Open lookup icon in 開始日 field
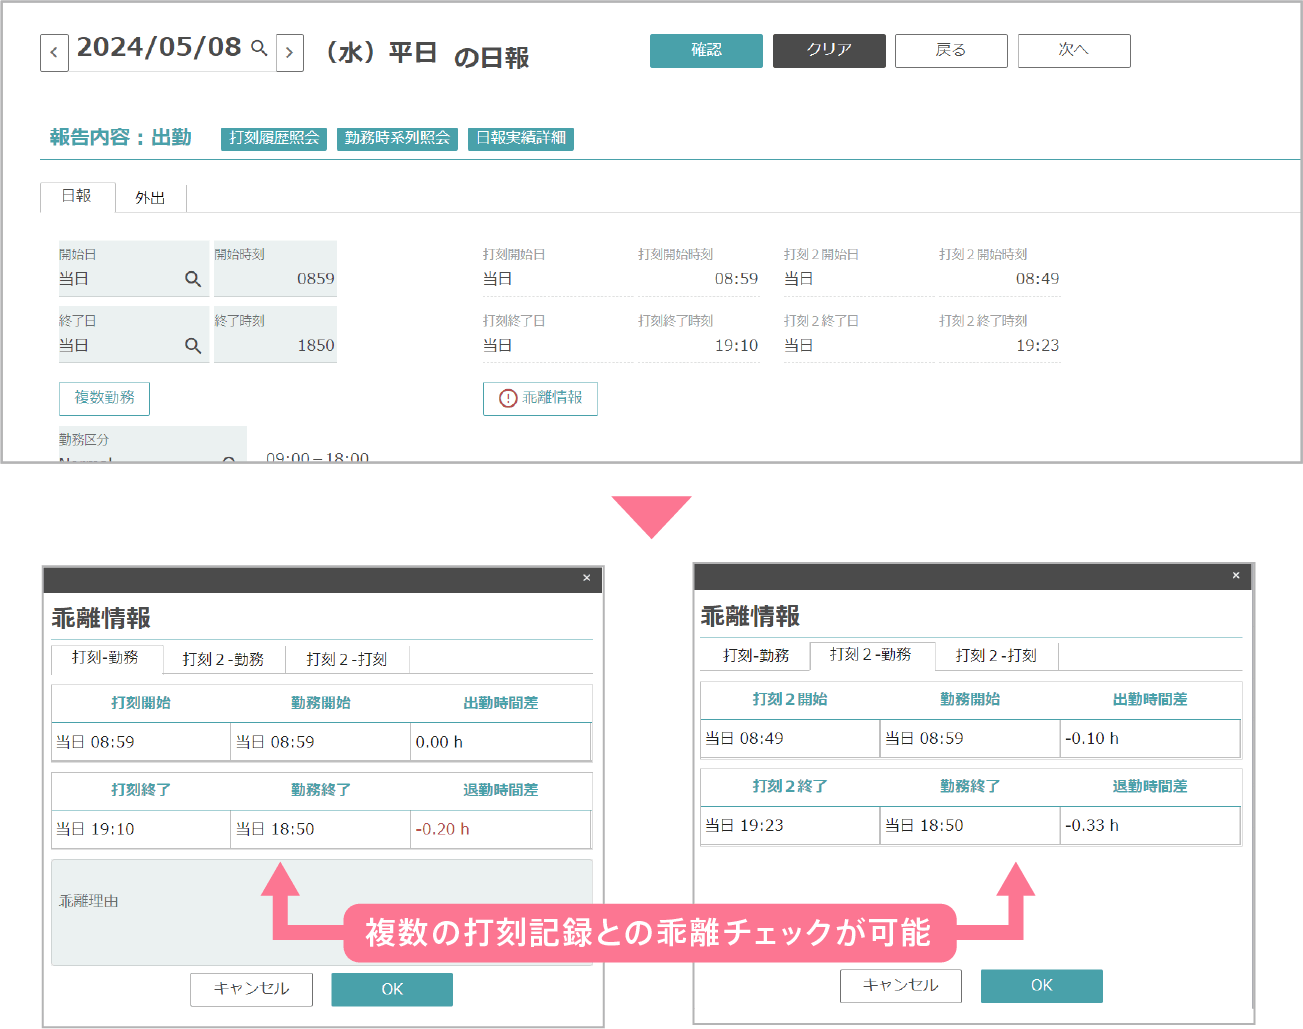 pyautogui.click(x=193, y=279)
